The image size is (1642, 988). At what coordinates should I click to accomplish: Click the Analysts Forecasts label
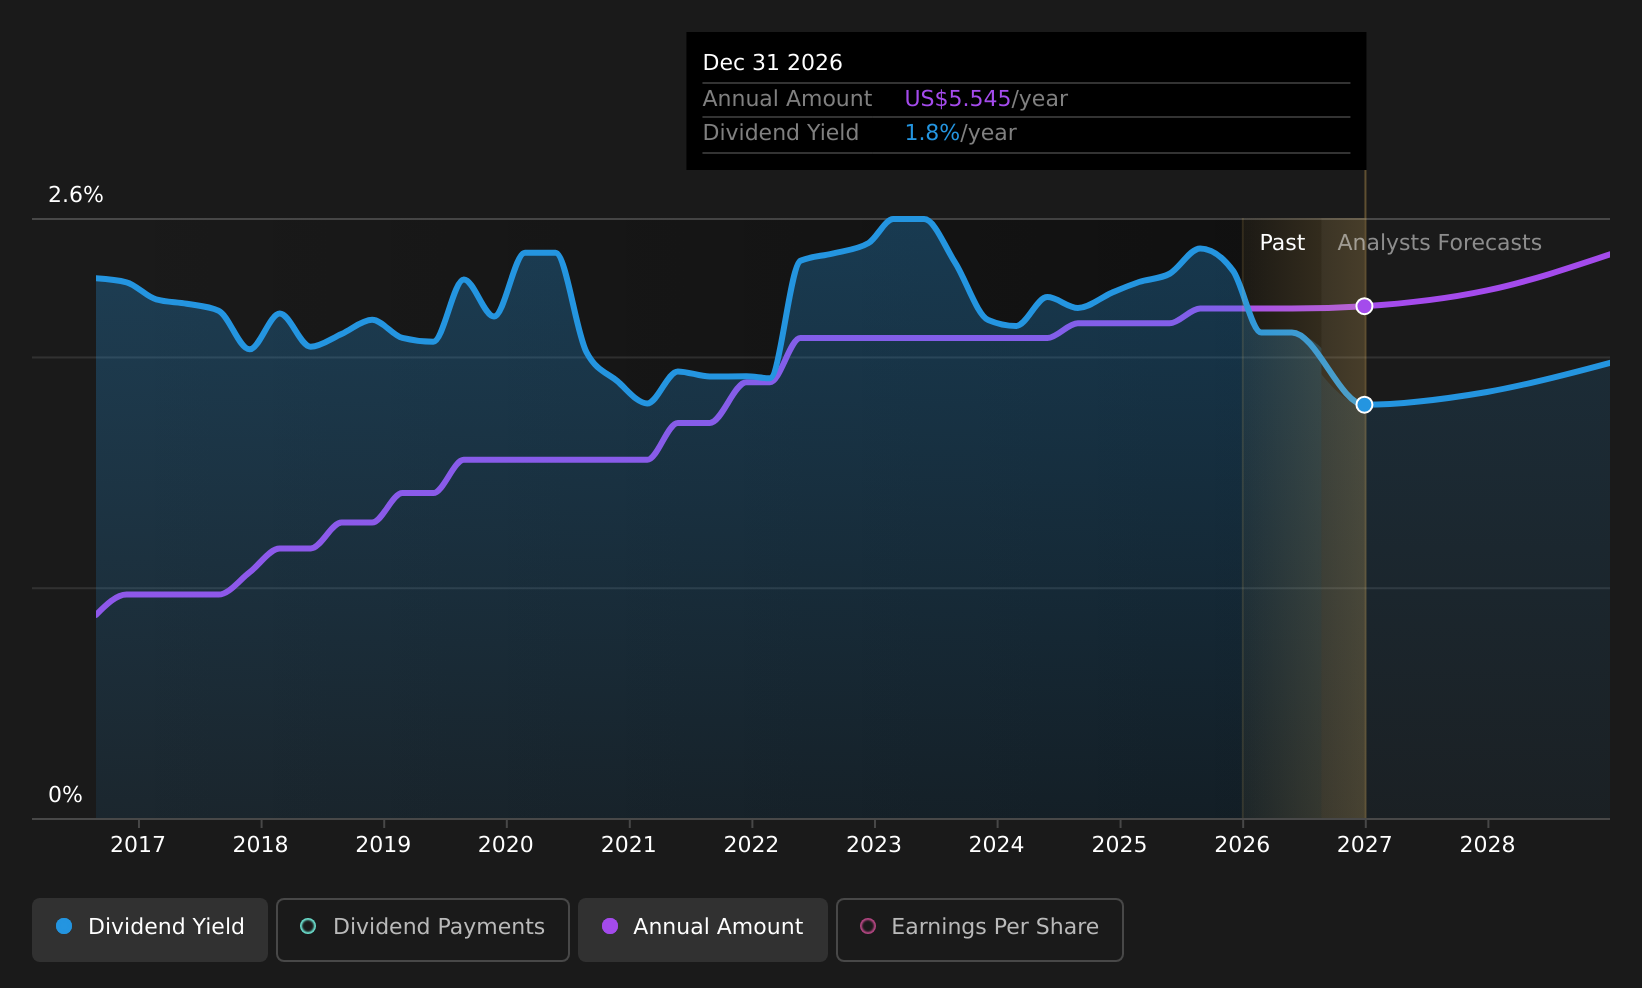point(1440,243)
